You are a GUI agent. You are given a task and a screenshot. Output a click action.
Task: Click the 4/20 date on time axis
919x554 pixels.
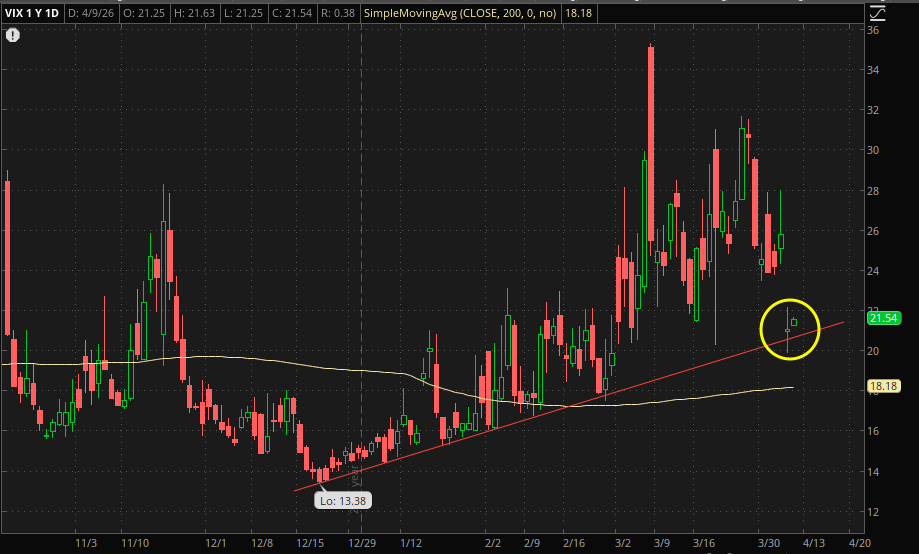[860, 543]
